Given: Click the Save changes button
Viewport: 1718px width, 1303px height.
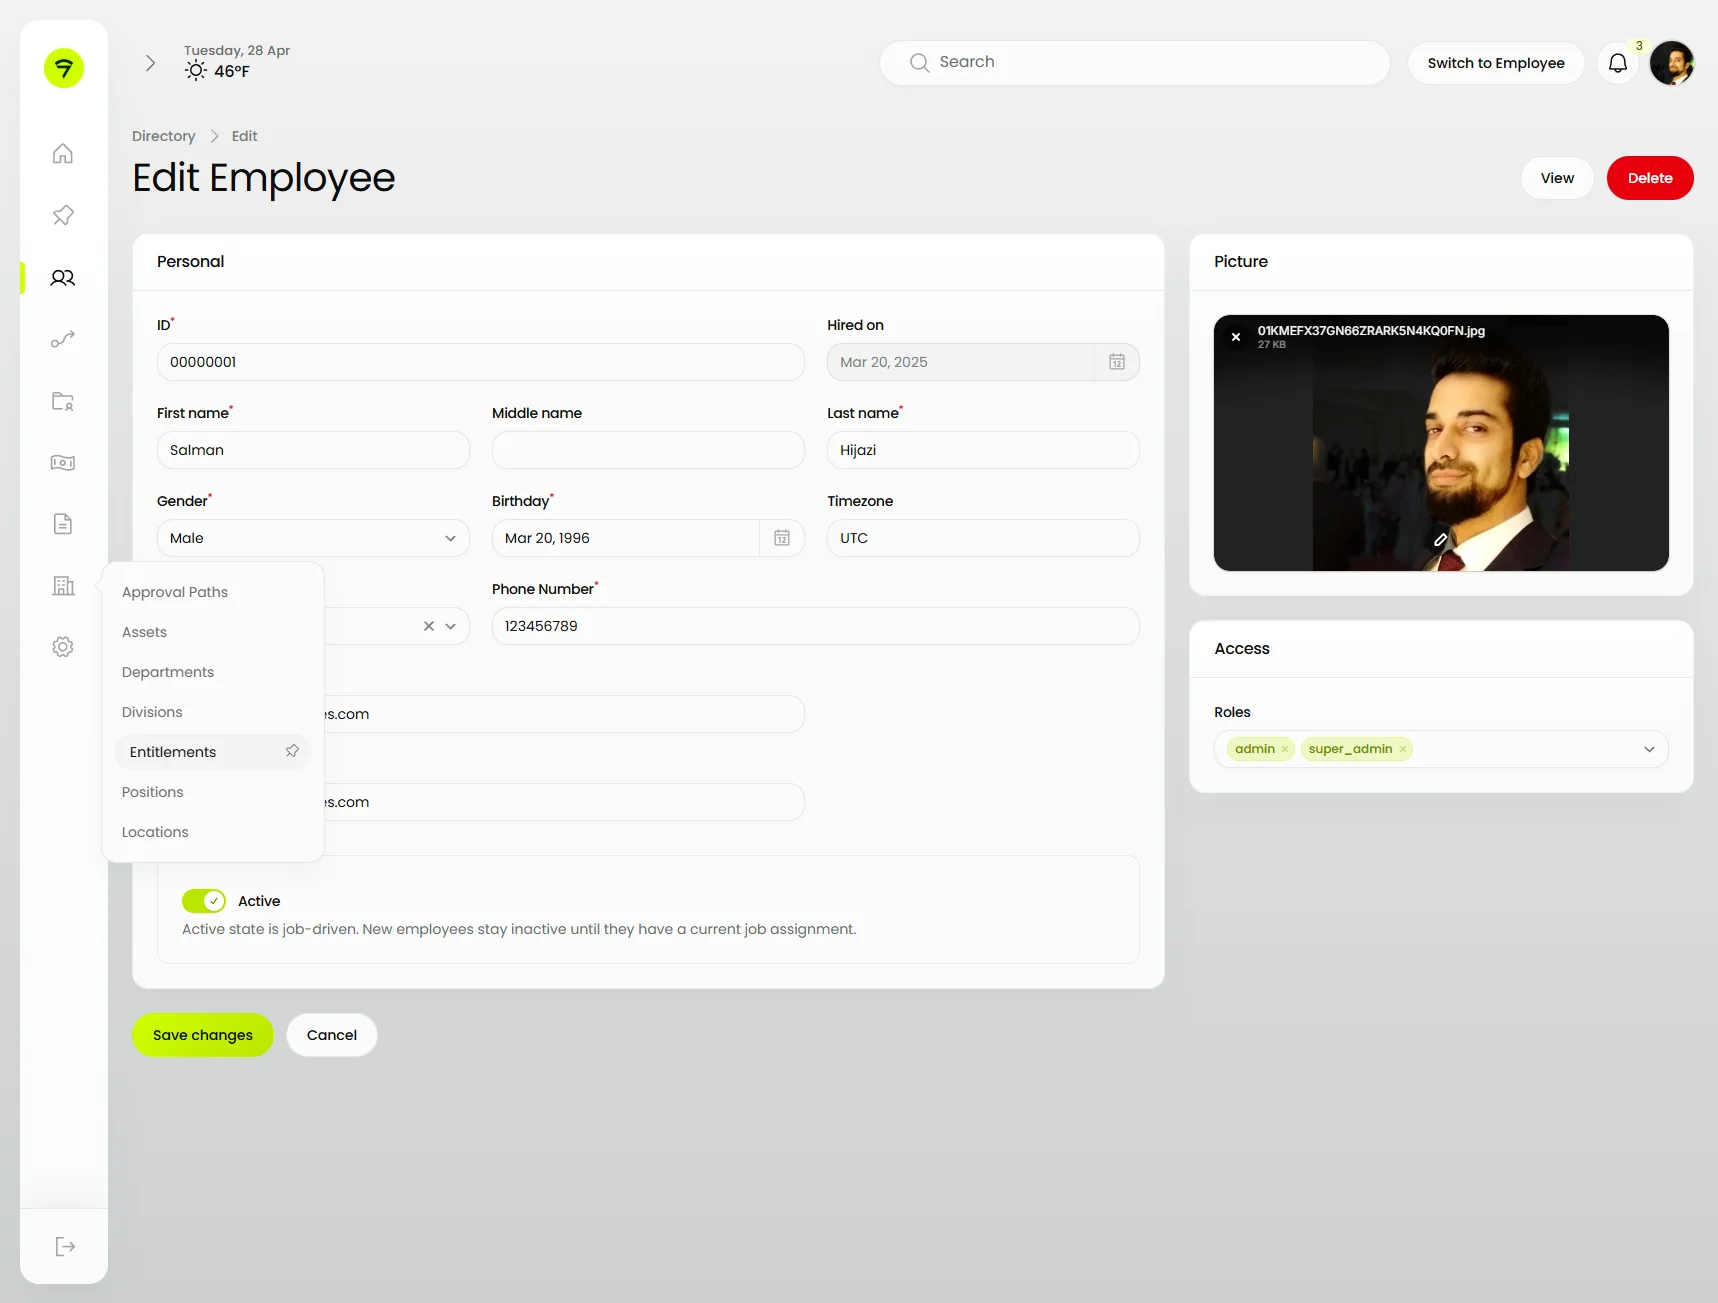Looking at the screenshot, I should 202,1035.
